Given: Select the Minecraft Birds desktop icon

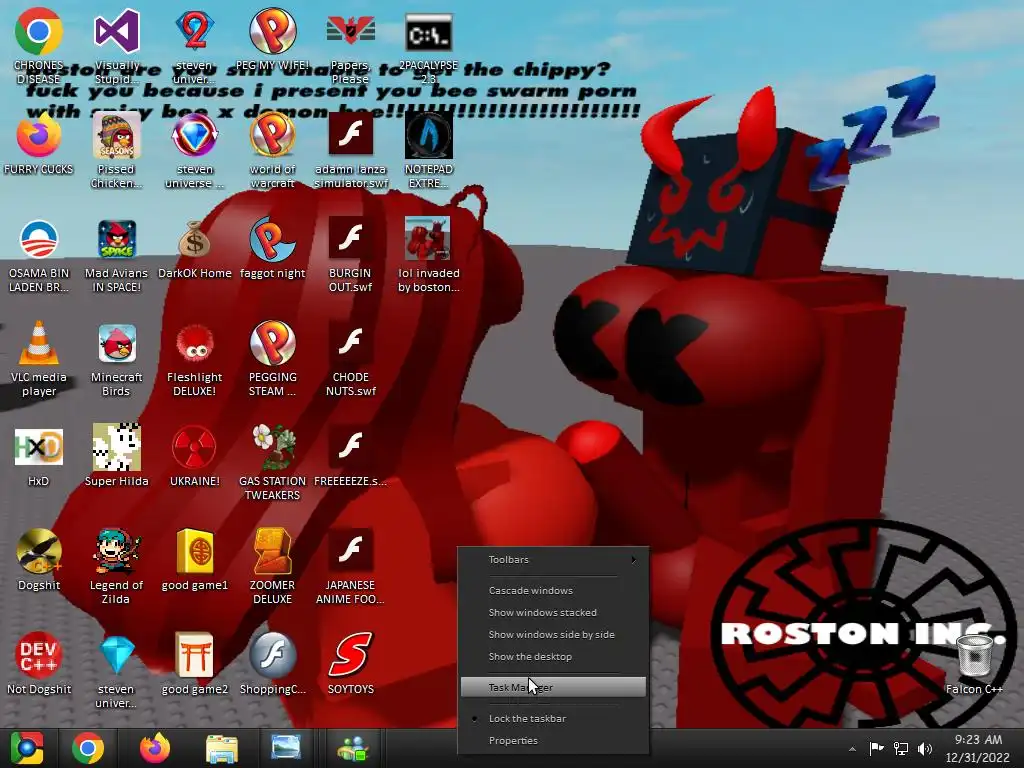Looking at the screenshot, I should [116, 359].
